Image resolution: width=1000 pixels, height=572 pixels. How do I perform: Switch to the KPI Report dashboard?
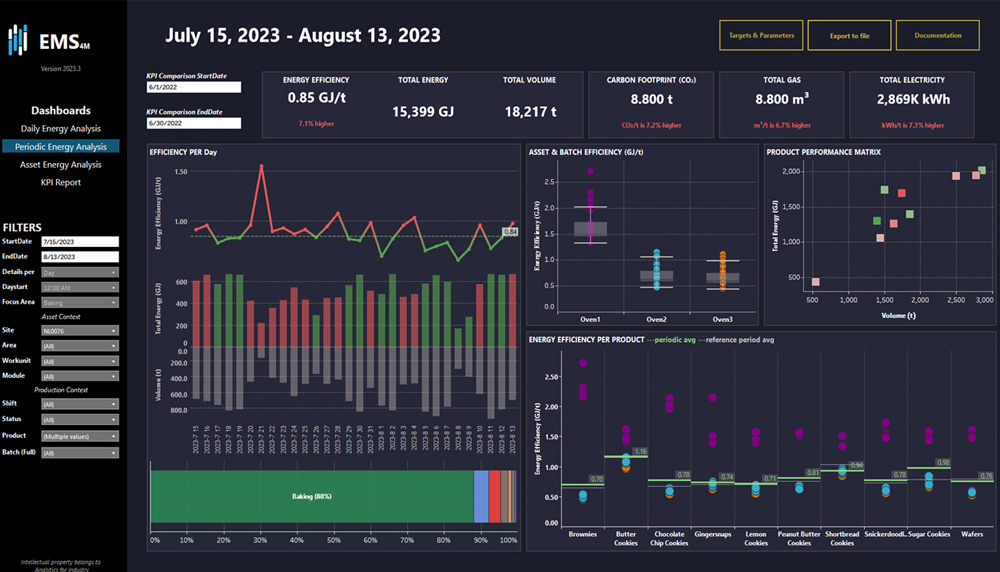click(x=61, y=183)
